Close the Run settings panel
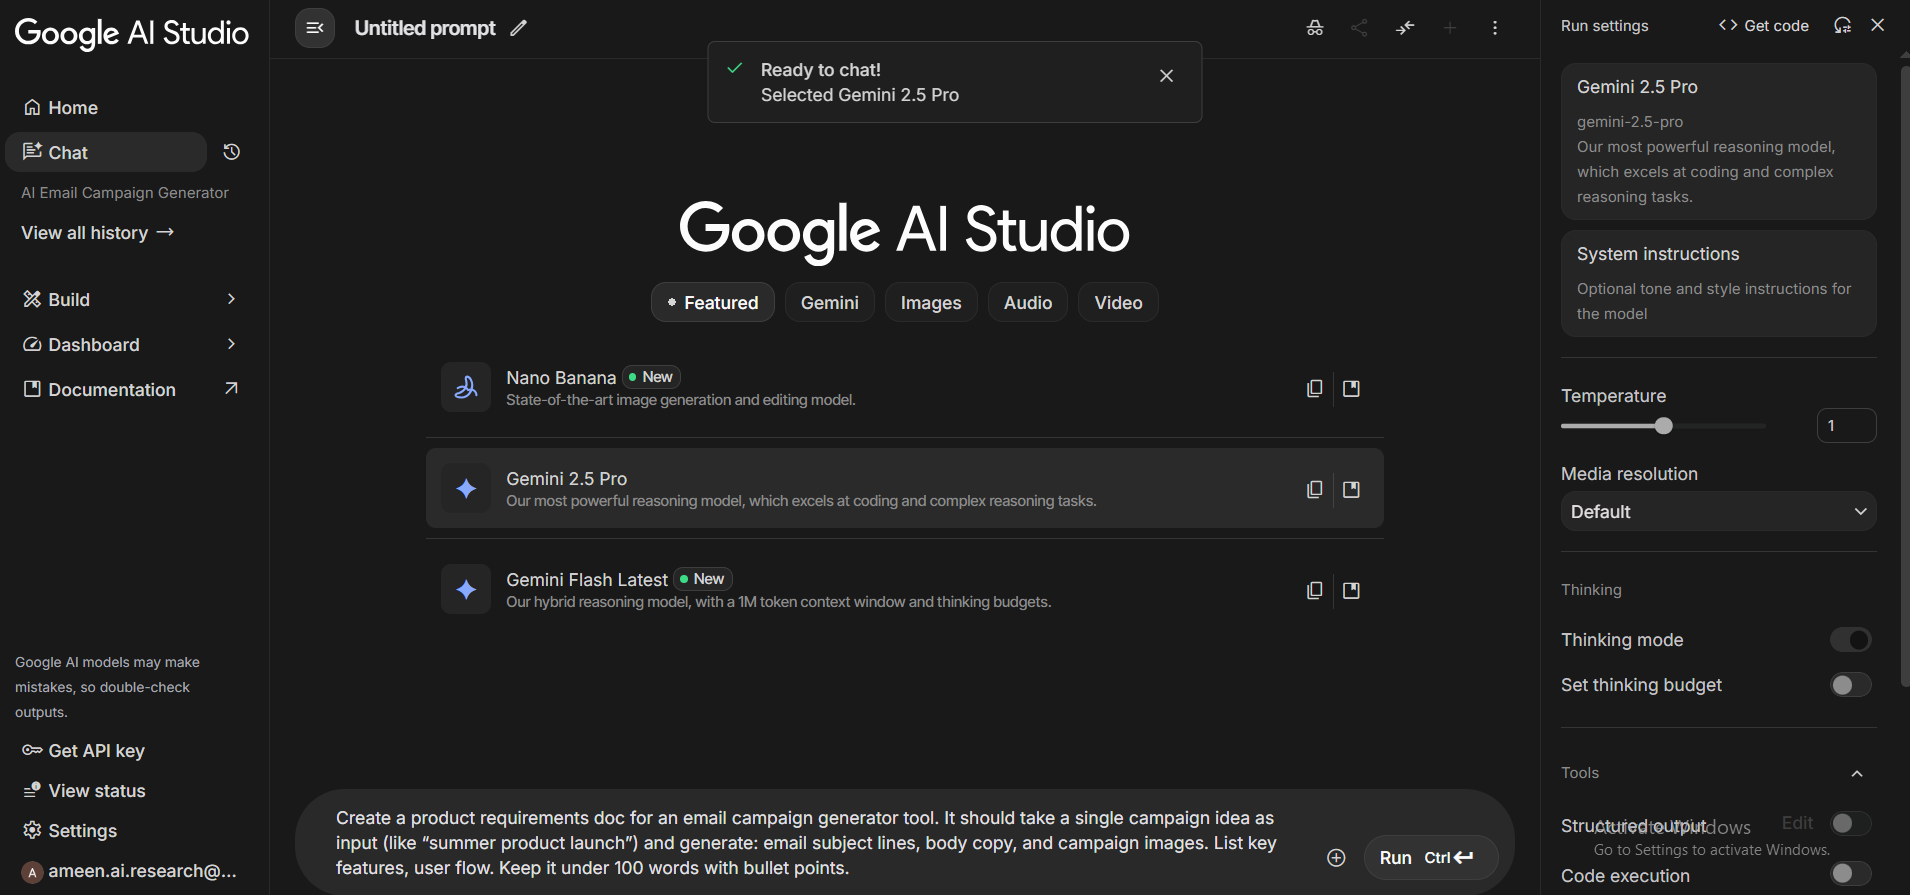 pyautogui.click(x=1878, y=25)
